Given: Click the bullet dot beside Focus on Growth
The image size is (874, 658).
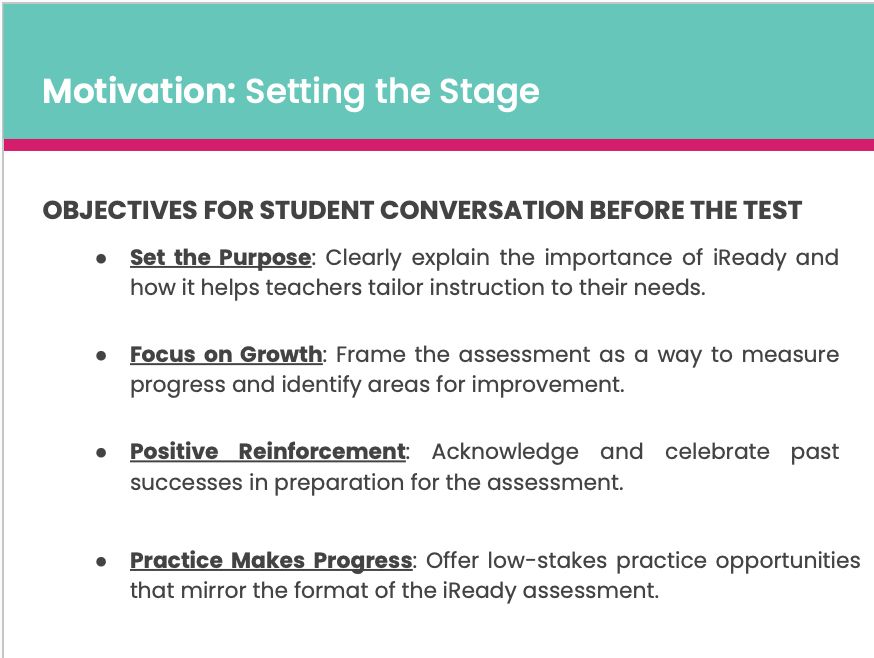Looking at the screenshot, I should click(101, 355).
